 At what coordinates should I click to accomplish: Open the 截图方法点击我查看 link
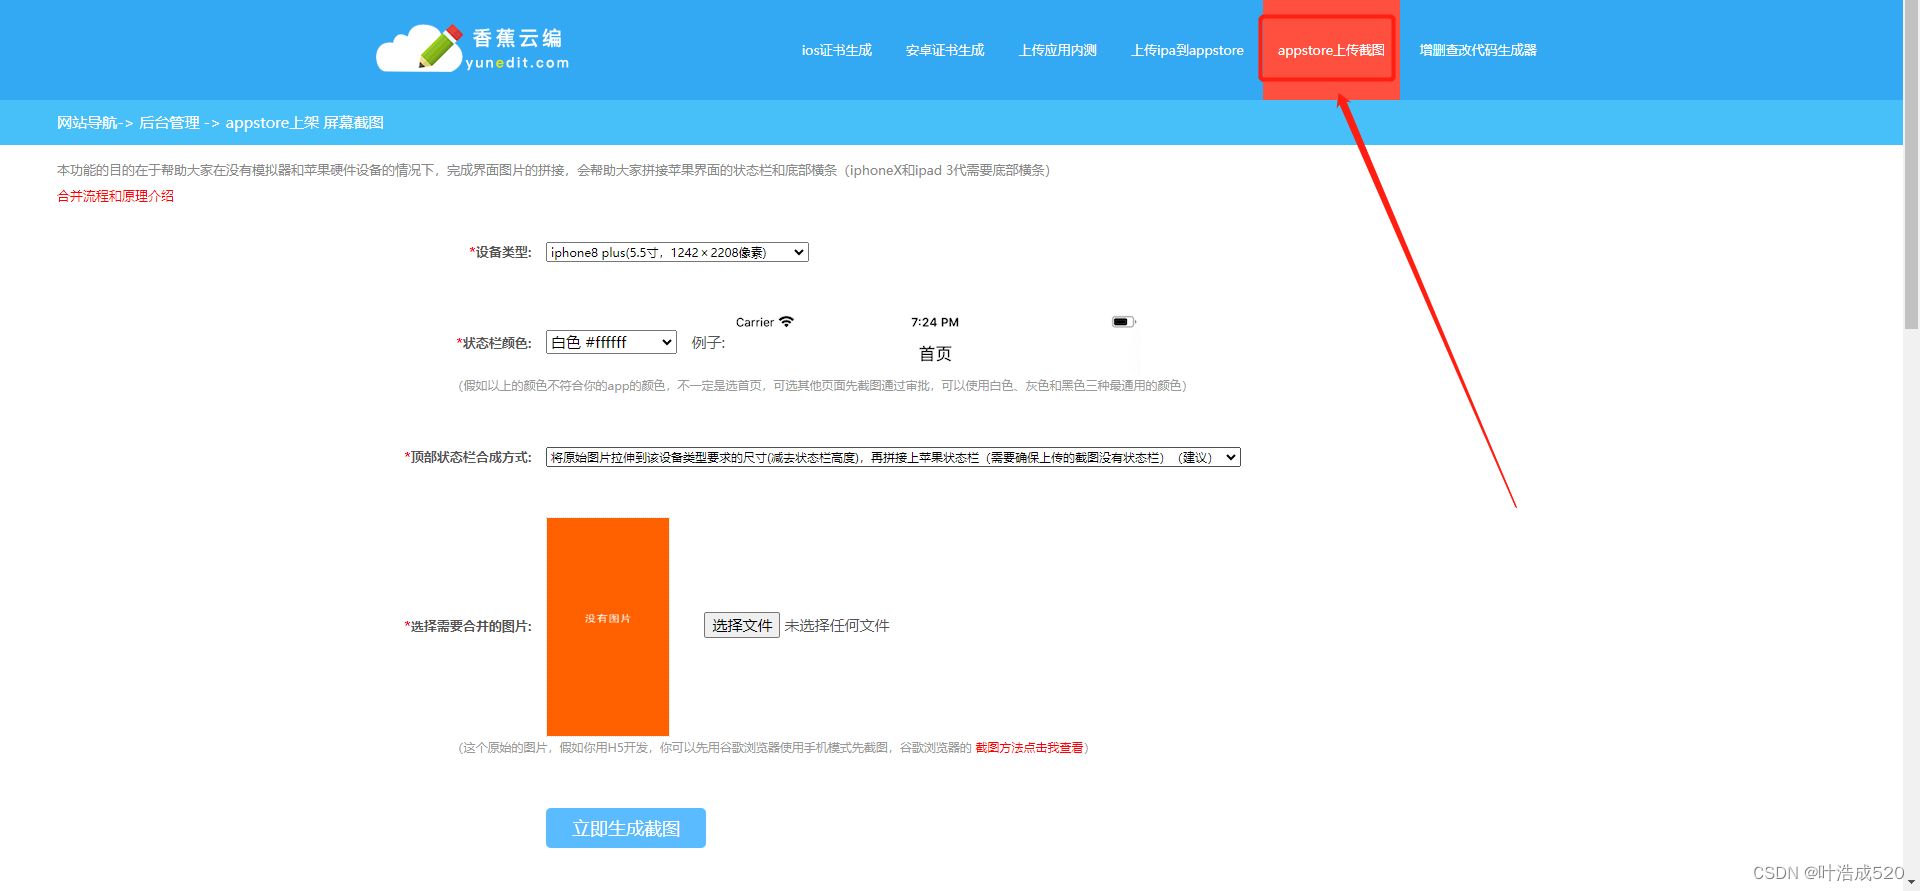pyautogui.click(x=1029, y=747)
